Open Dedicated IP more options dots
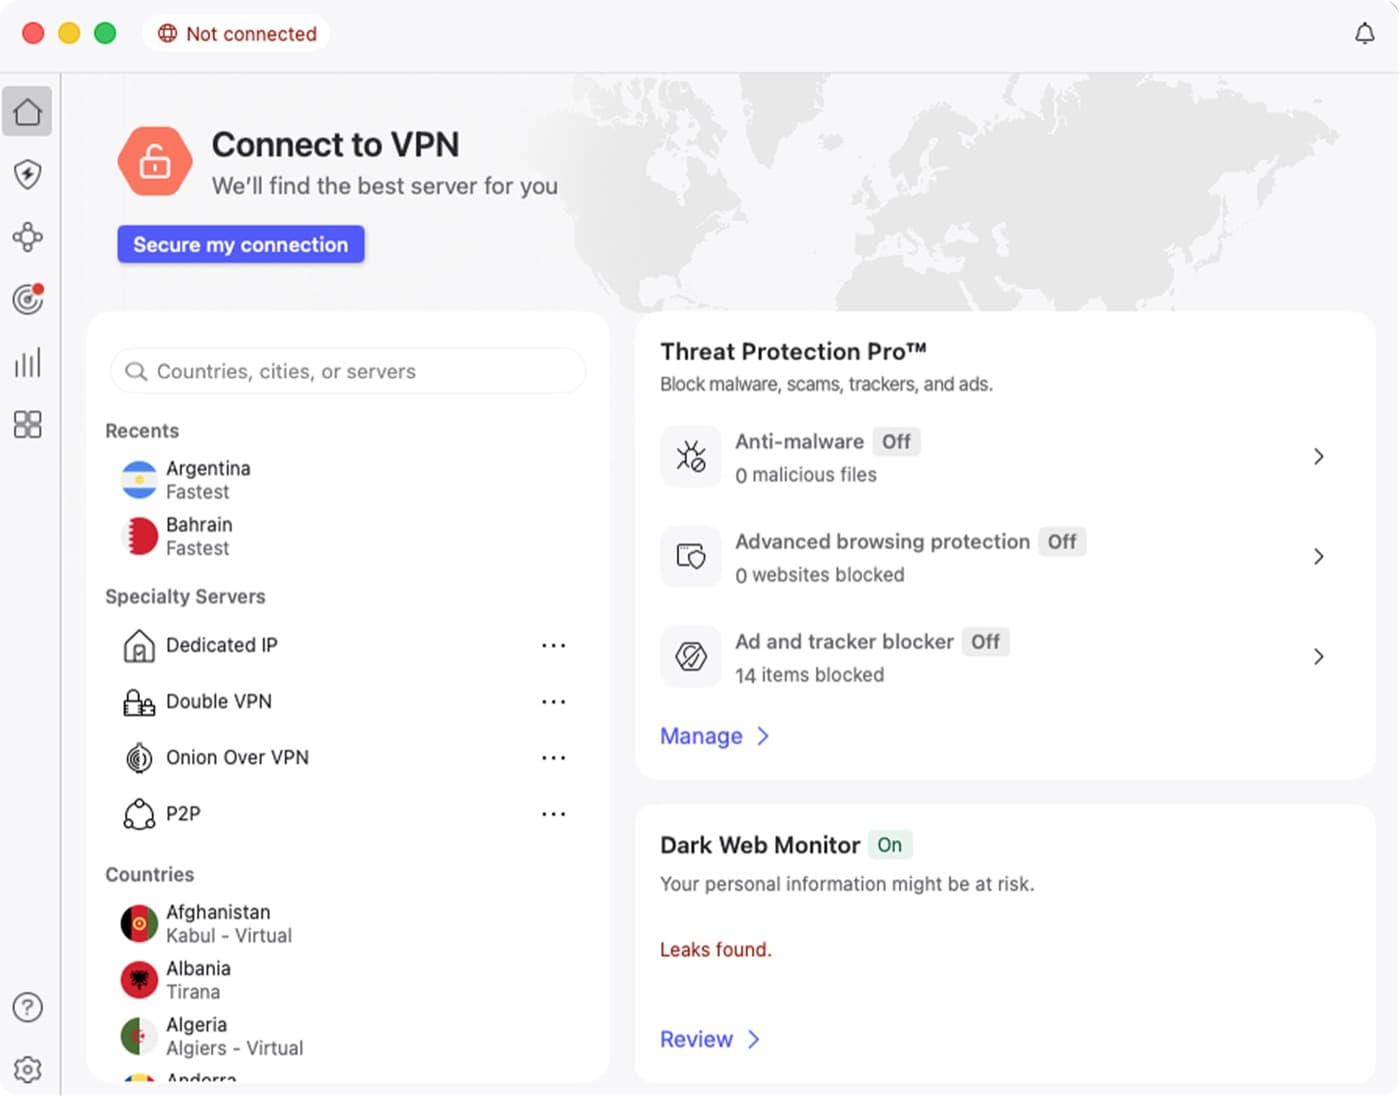 point(553,646)
